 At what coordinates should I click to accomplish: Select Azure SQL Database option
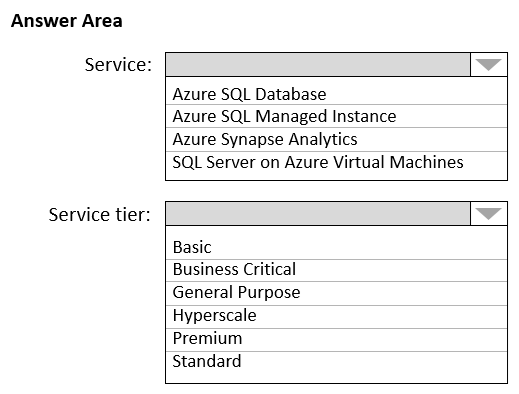(x=336, y=94)
